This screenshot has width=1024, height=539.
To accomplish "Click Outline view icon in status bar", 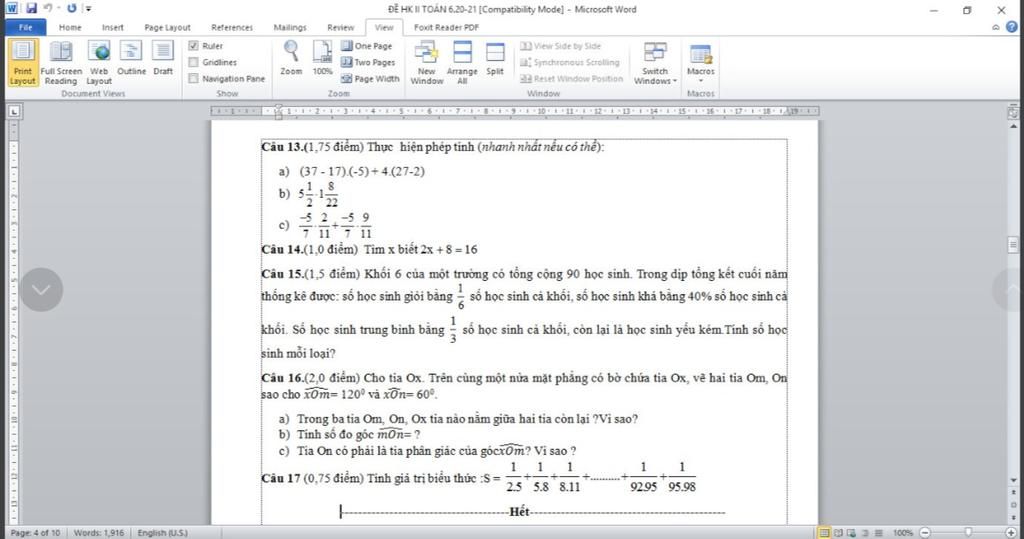I will pyautogui.click(x=865, y=532).
